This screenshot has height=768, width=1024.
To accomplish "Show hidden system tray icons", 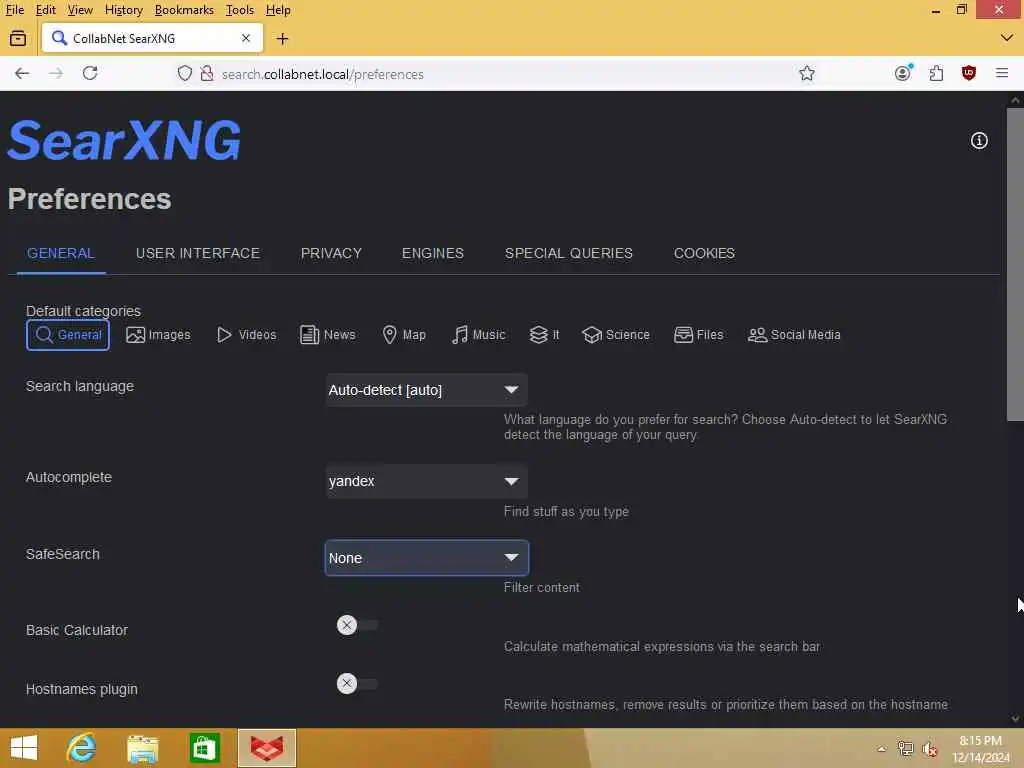I will [882, 749].
